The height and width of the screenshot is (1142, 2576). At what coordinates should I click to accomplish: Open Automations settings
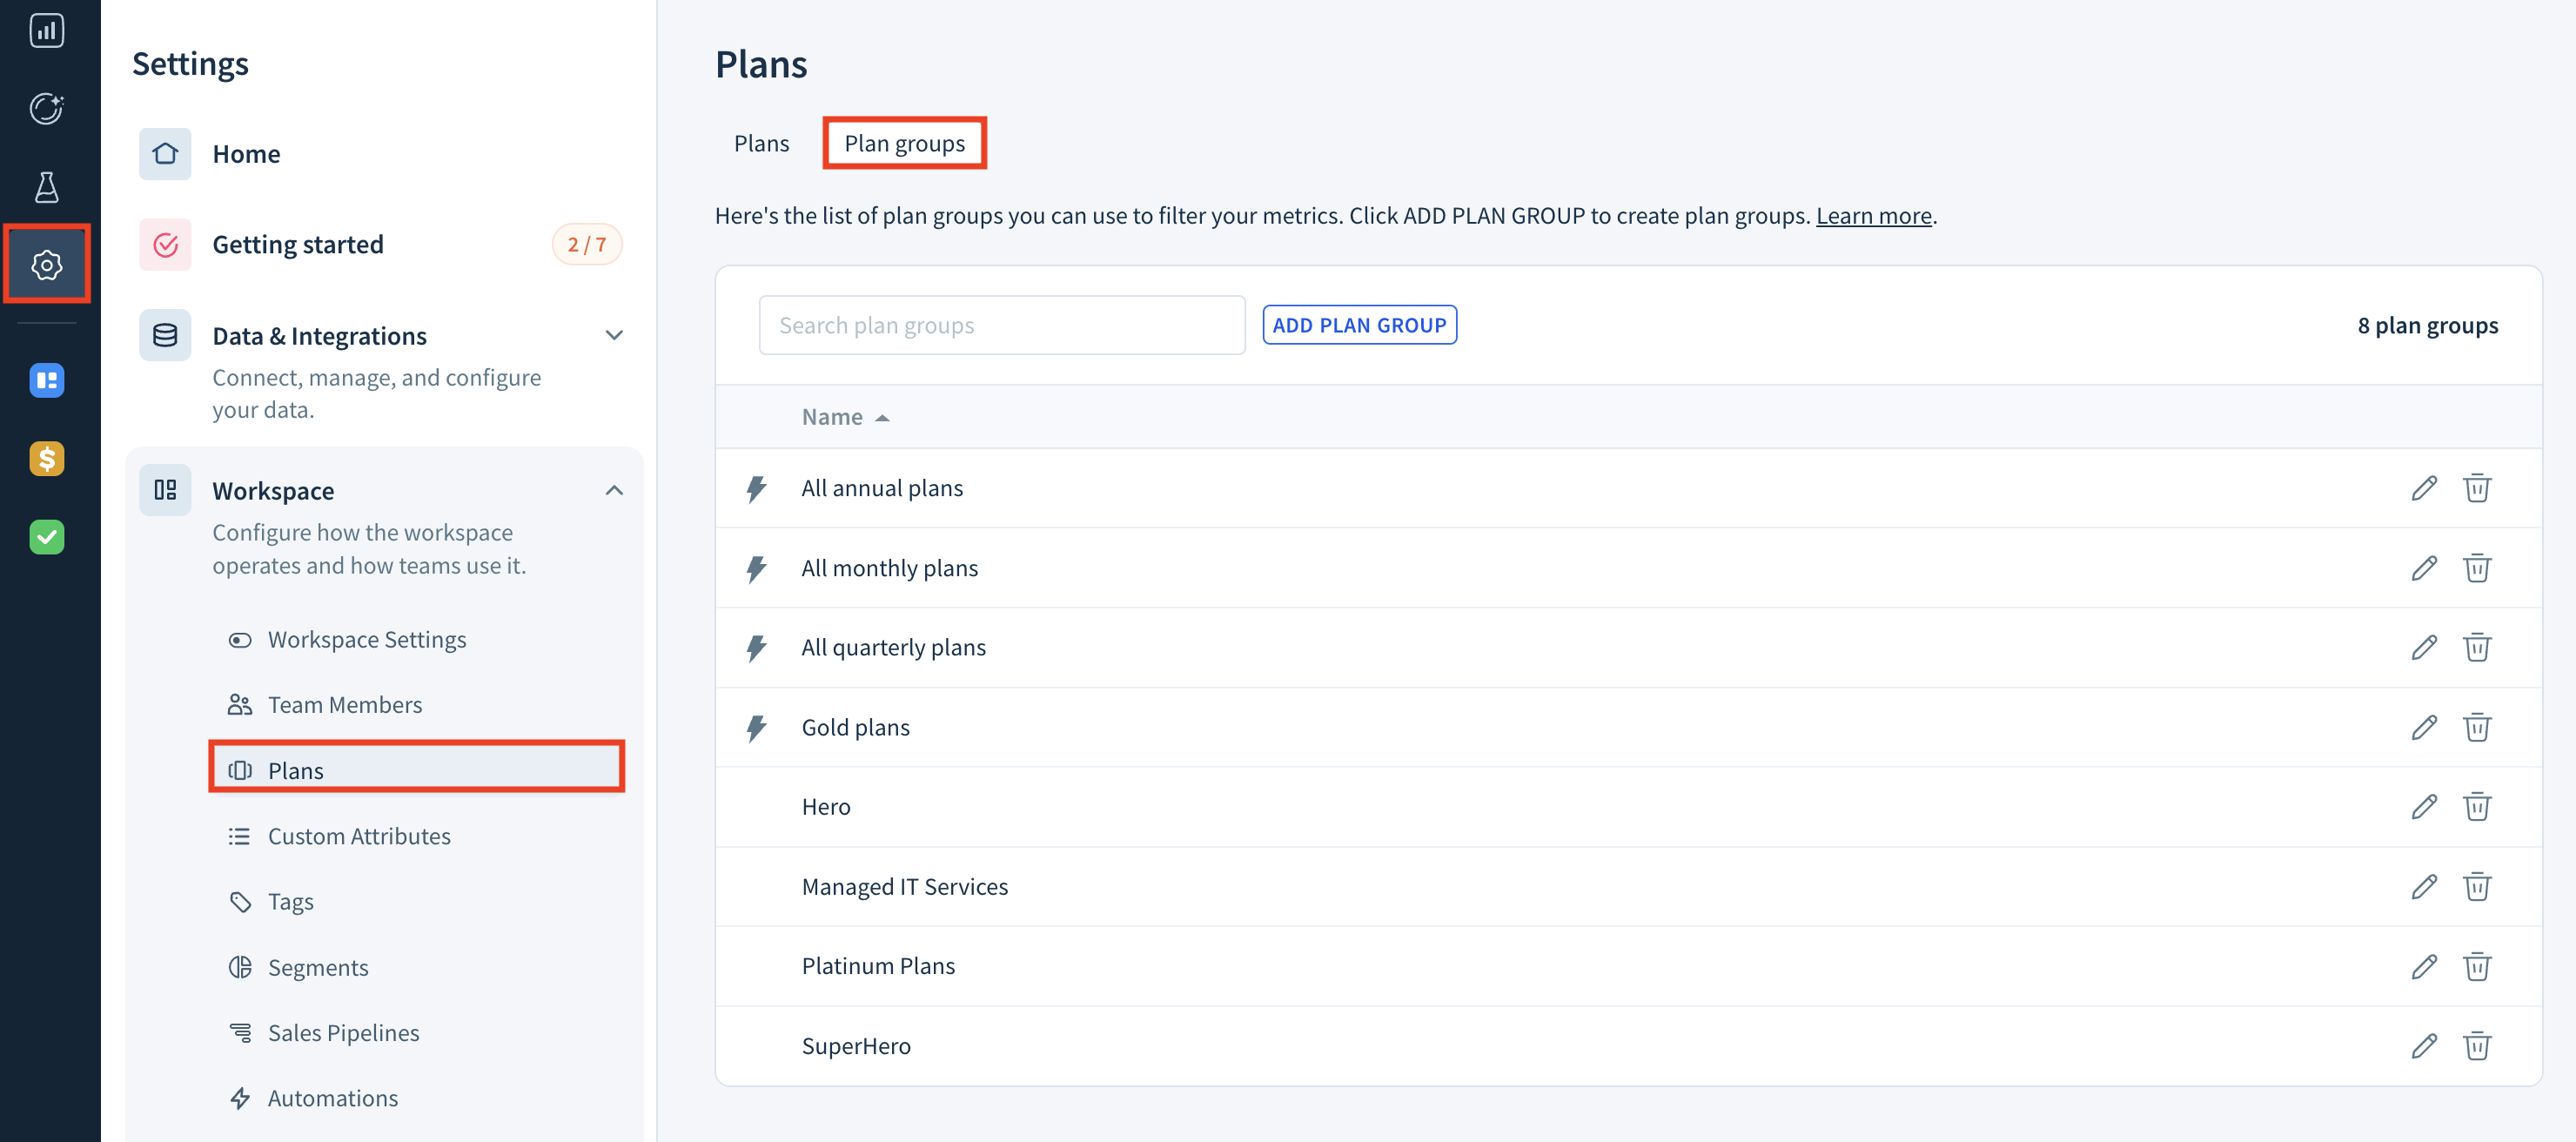click(332, 1099)
